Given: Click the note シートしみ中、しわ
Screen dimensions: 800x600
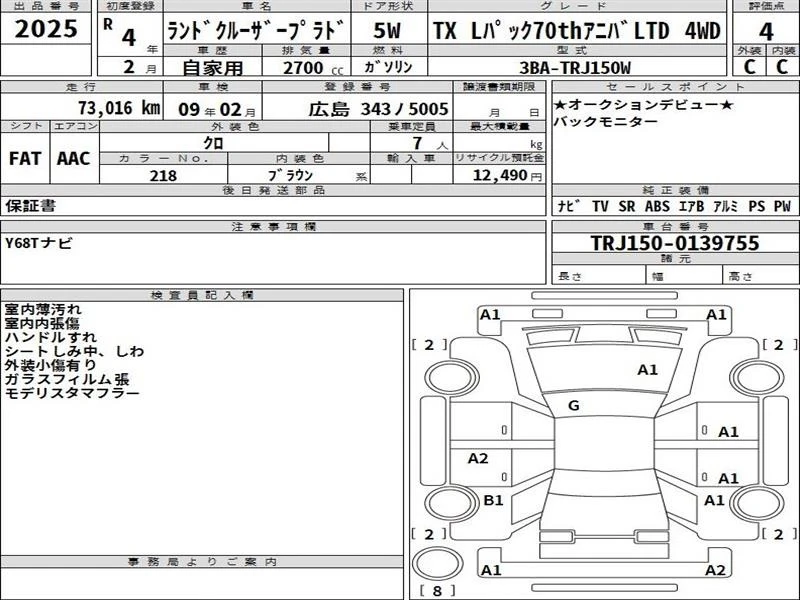Looking at the screenshot, I should coord(74,351).
